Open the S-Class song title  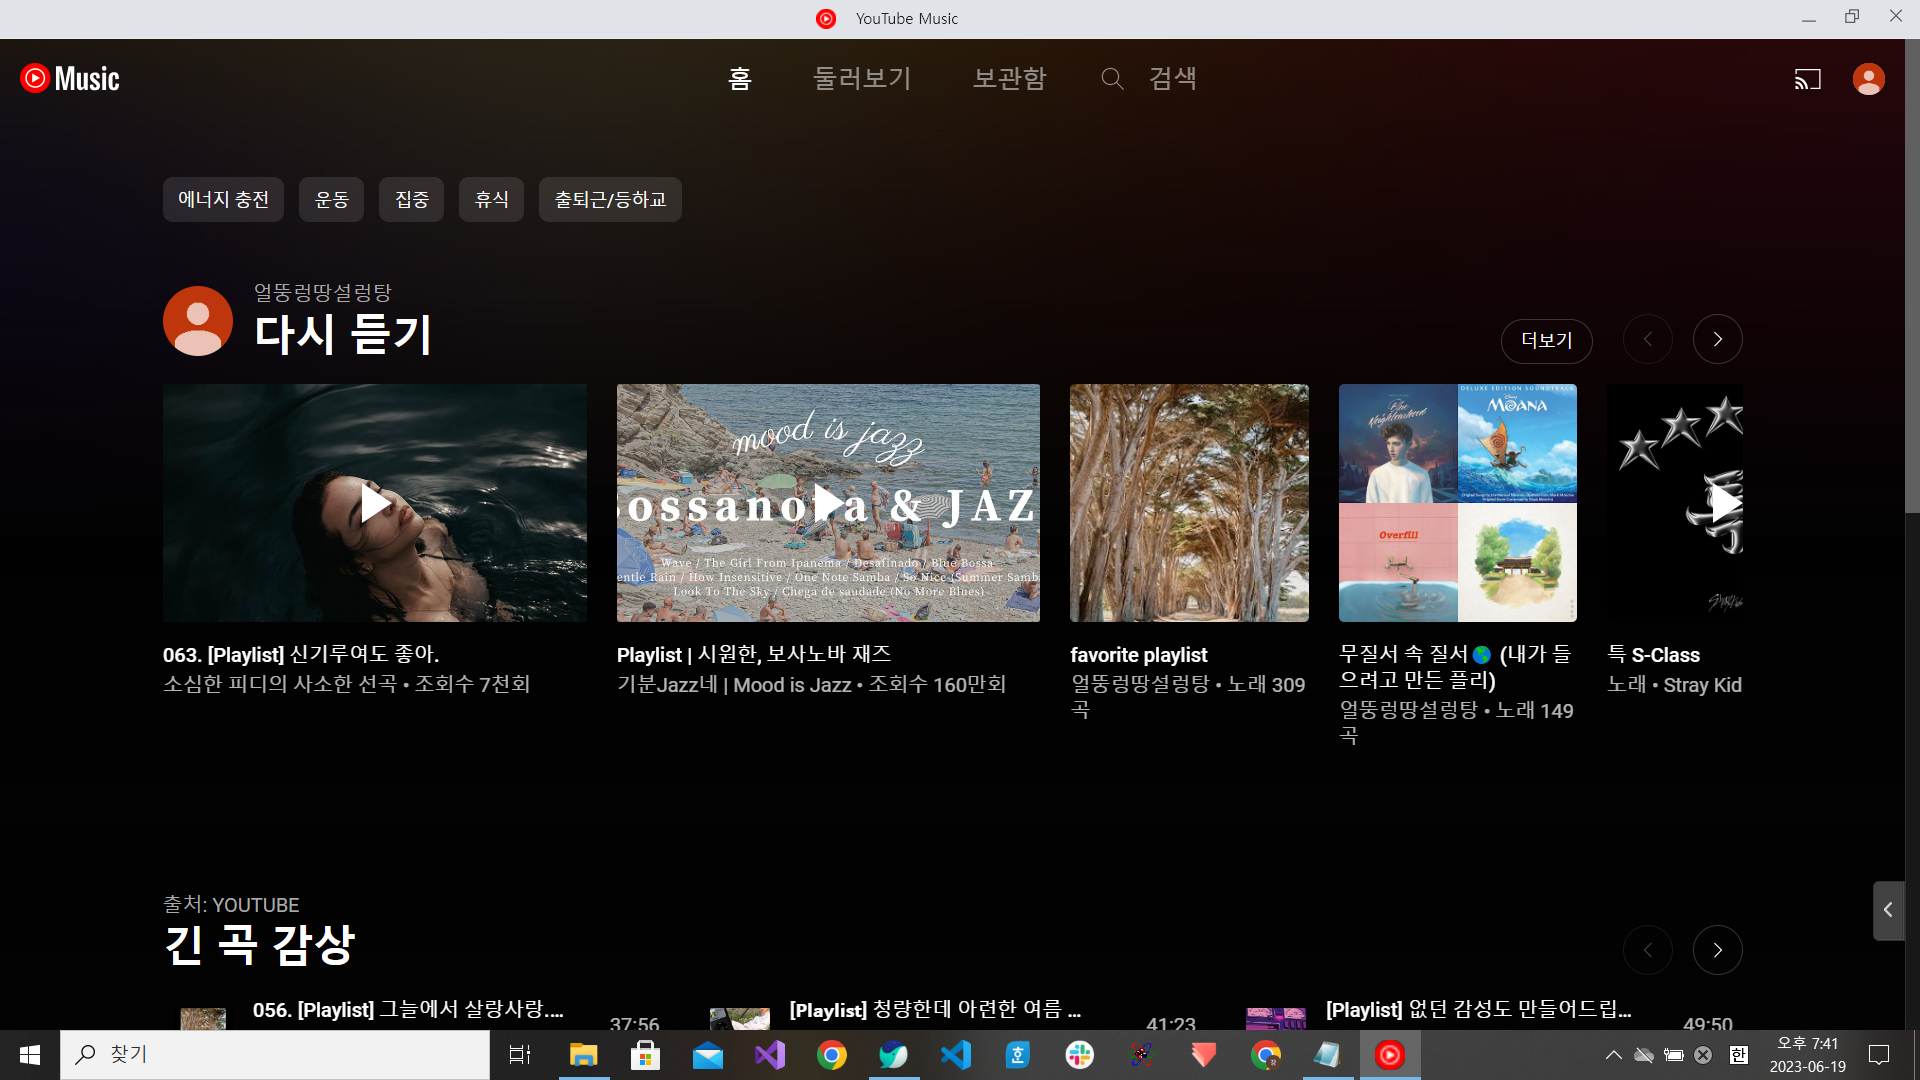pyautogui.click(x=1654, y=655)
